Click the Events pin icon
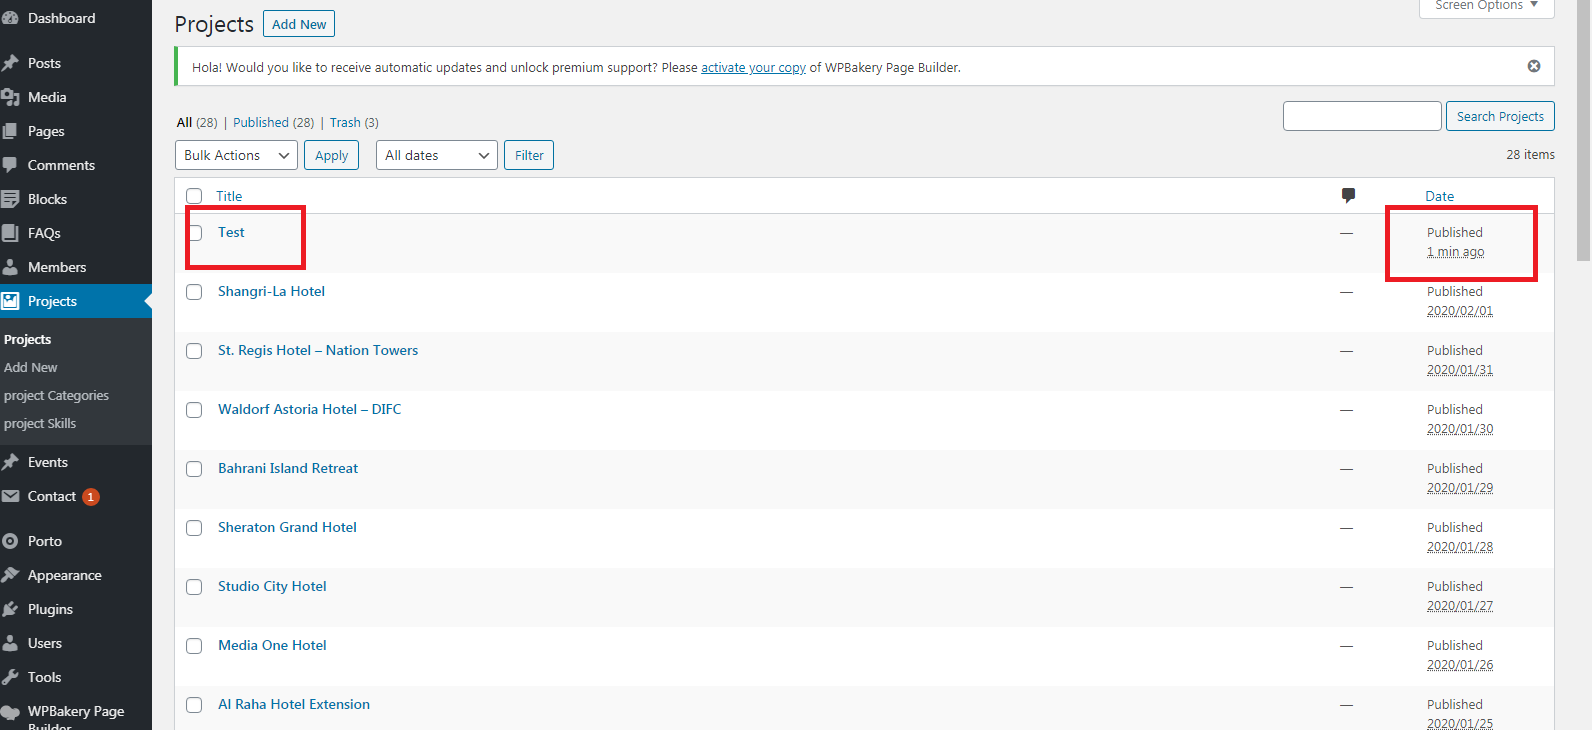This screenshot has height=730, width=1592. [10, 462]
